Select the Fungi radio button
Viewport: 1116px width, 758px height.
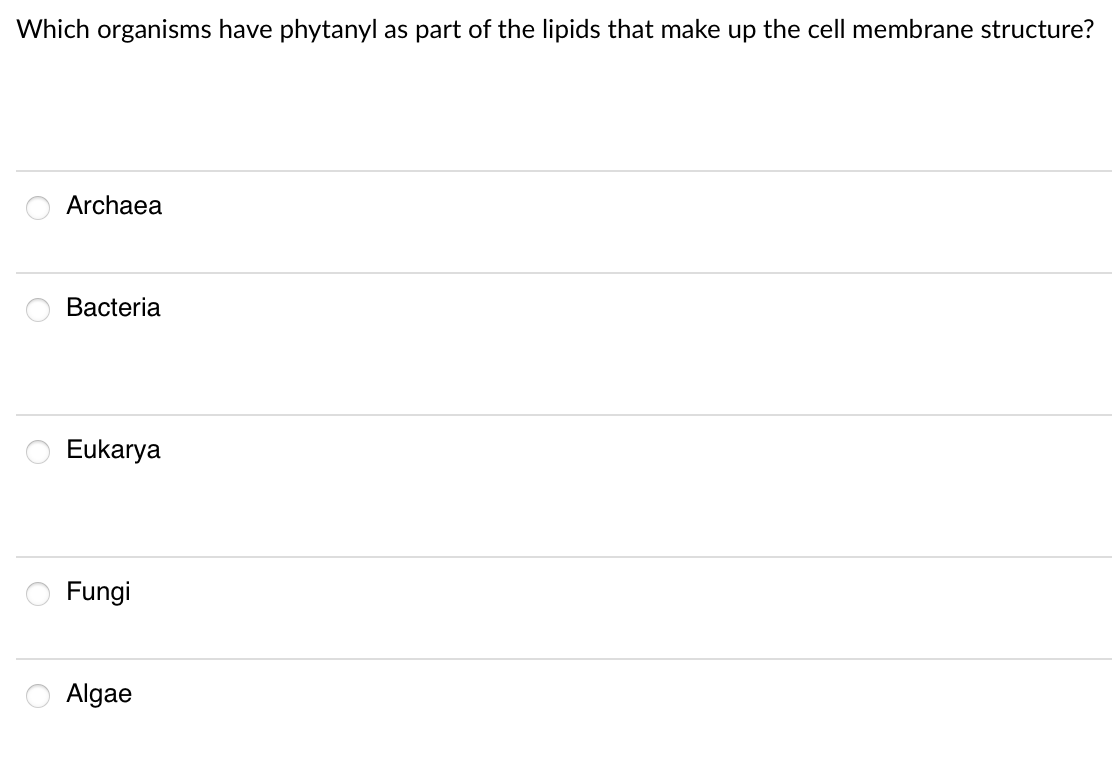point(38,594)
